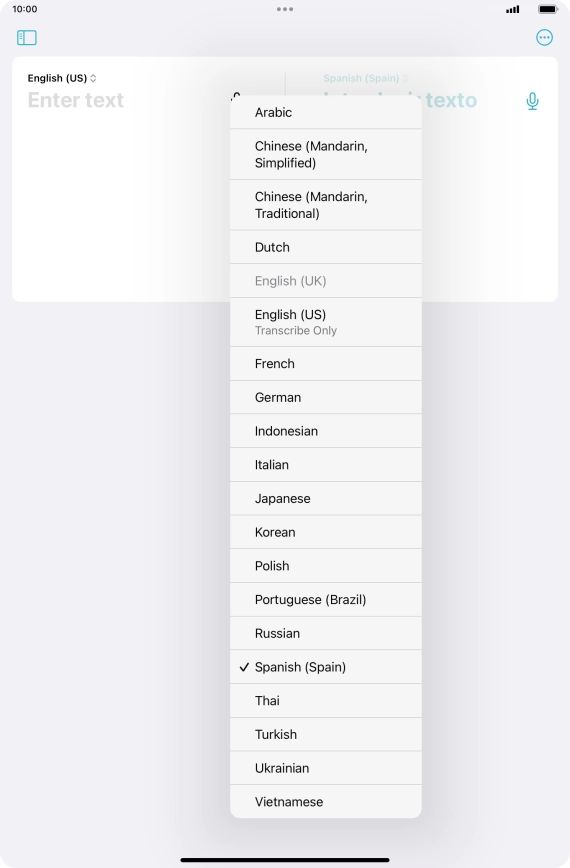
Task: Select English (US) Transcribe Only option
Action: click(x=326, y=322)
